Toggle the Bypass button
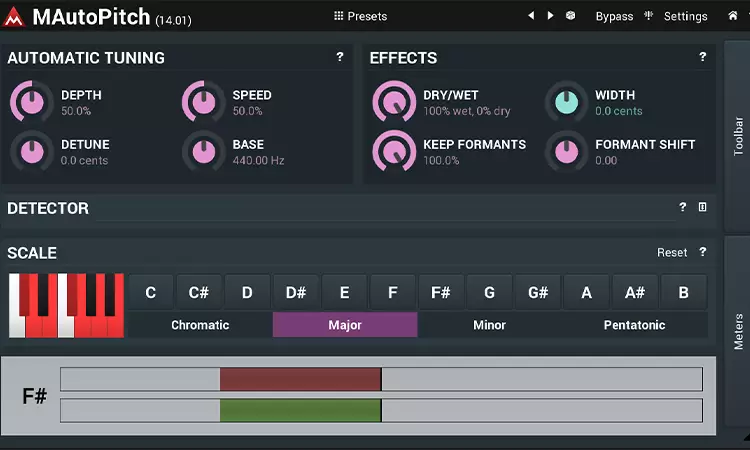750x450 pixels. (x=614, y=16)
